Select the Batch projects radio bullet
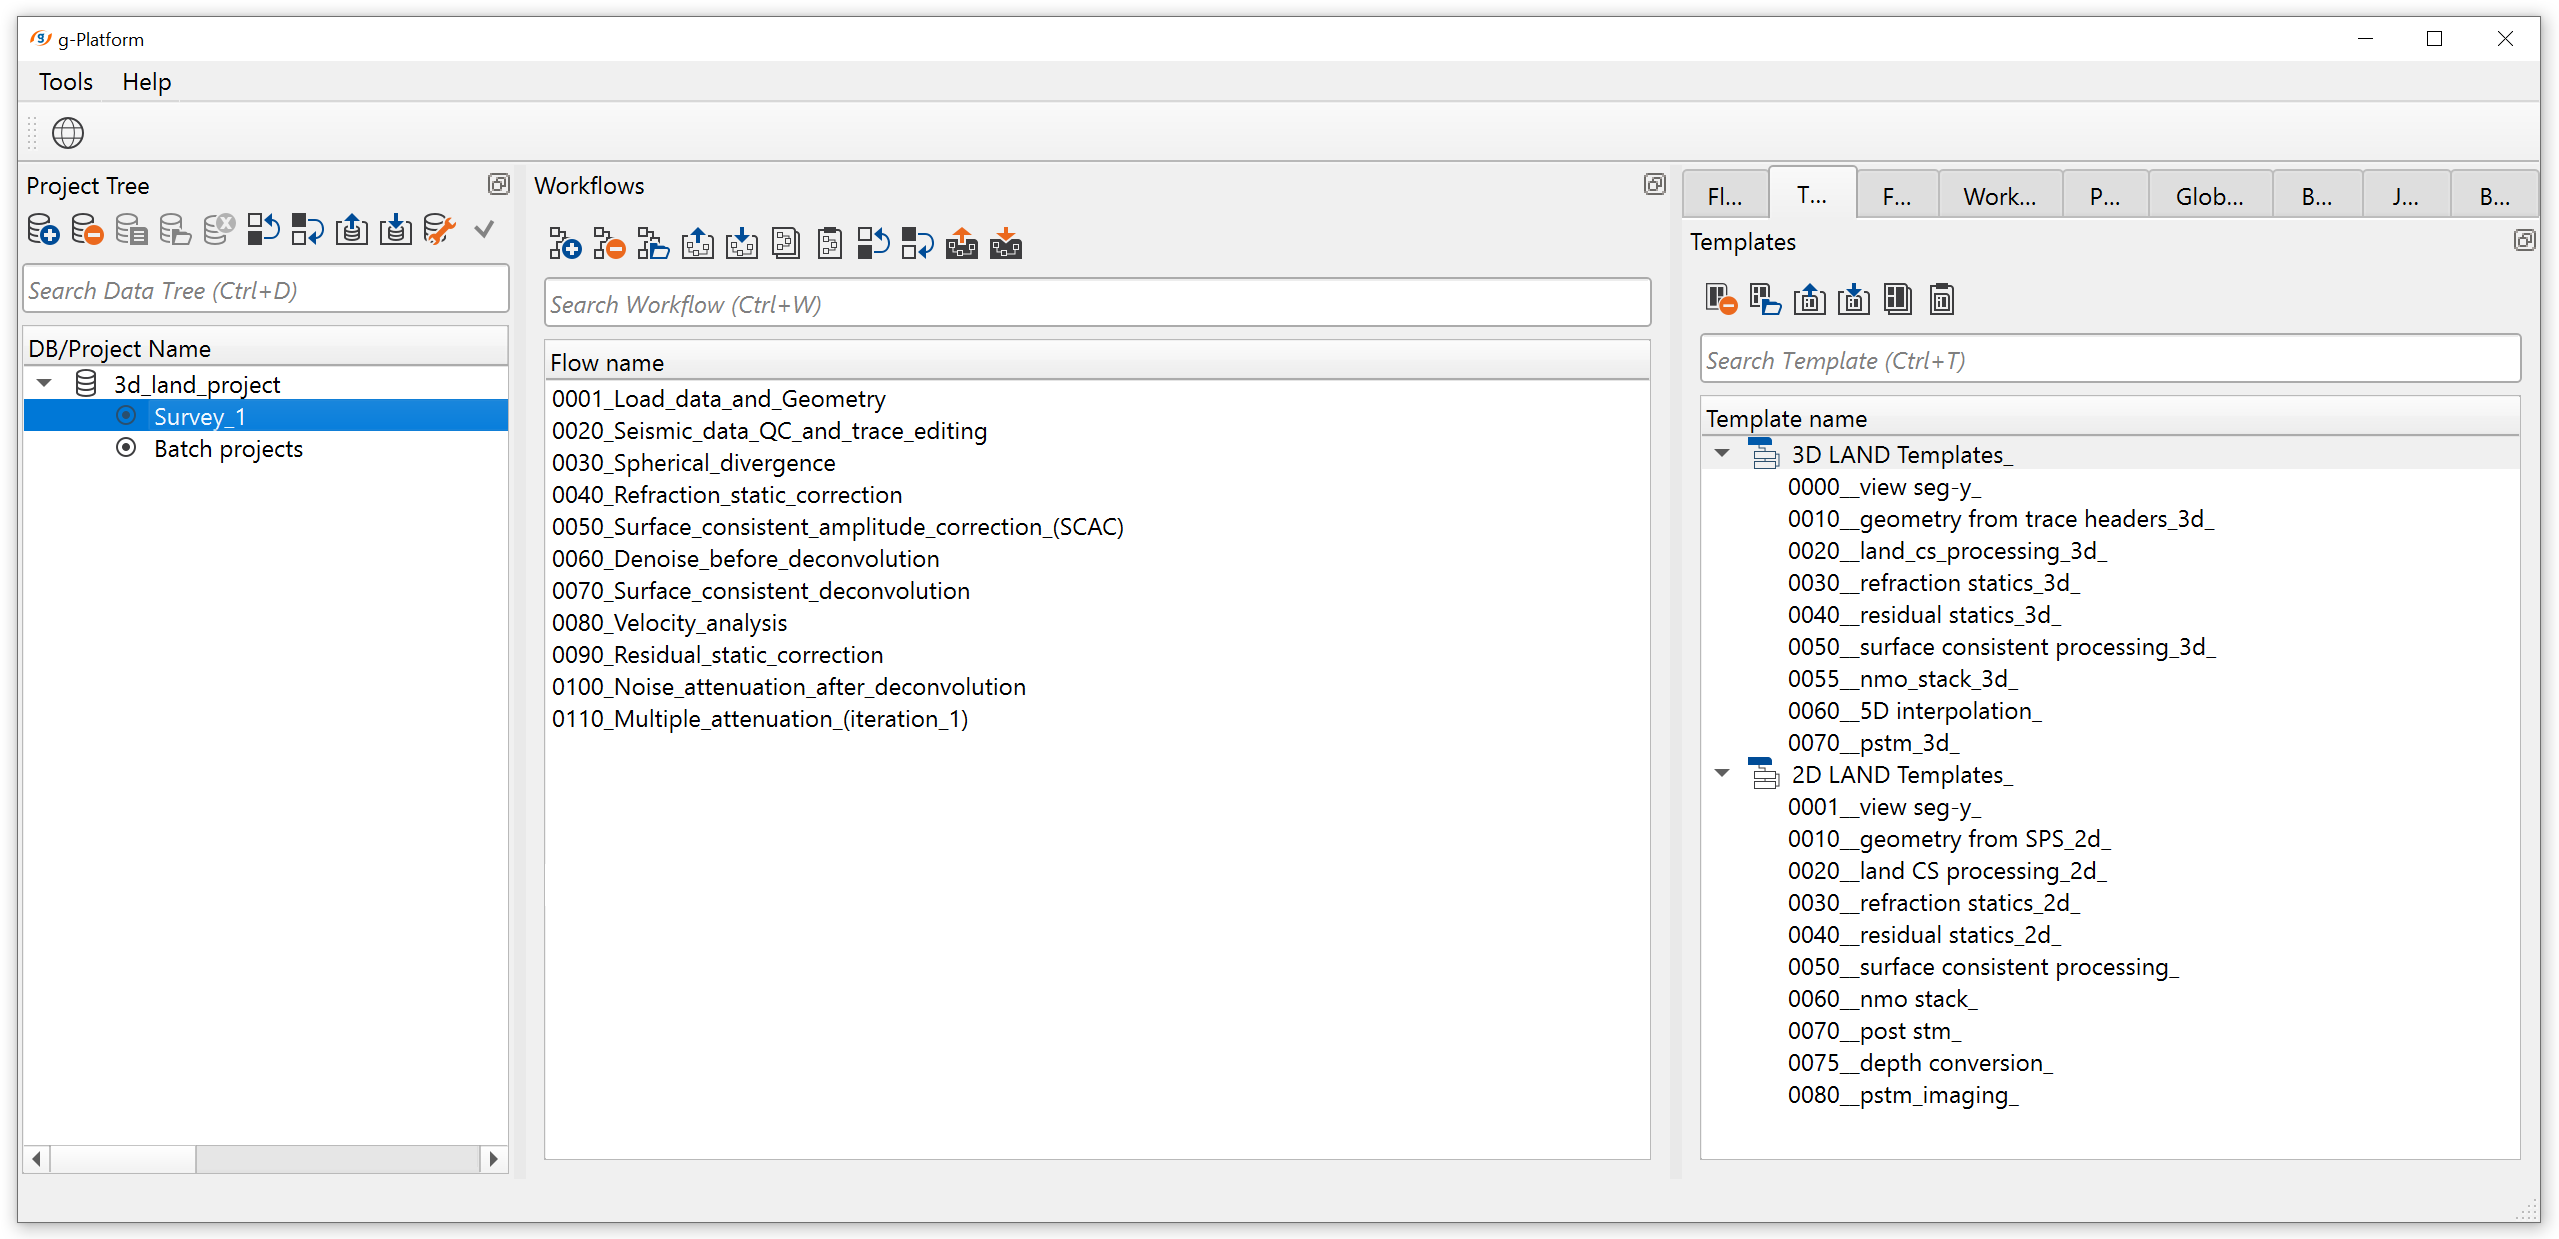The width and height of the screenshot is (2559, 1239). pos(126,448)
